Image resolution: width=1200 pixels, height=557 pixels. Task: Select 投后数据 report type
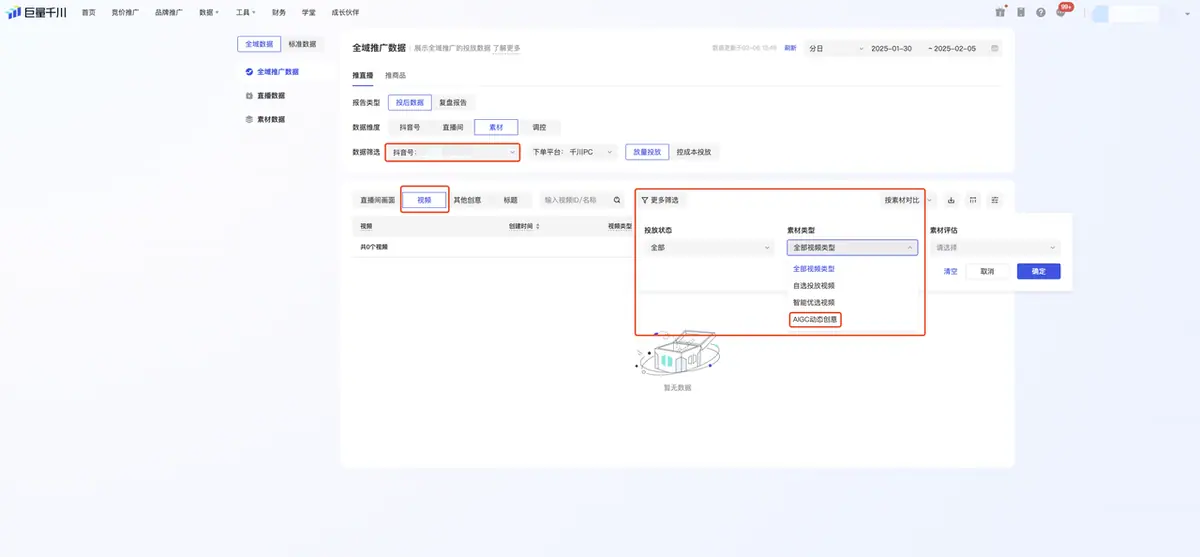tap(409, 102)
